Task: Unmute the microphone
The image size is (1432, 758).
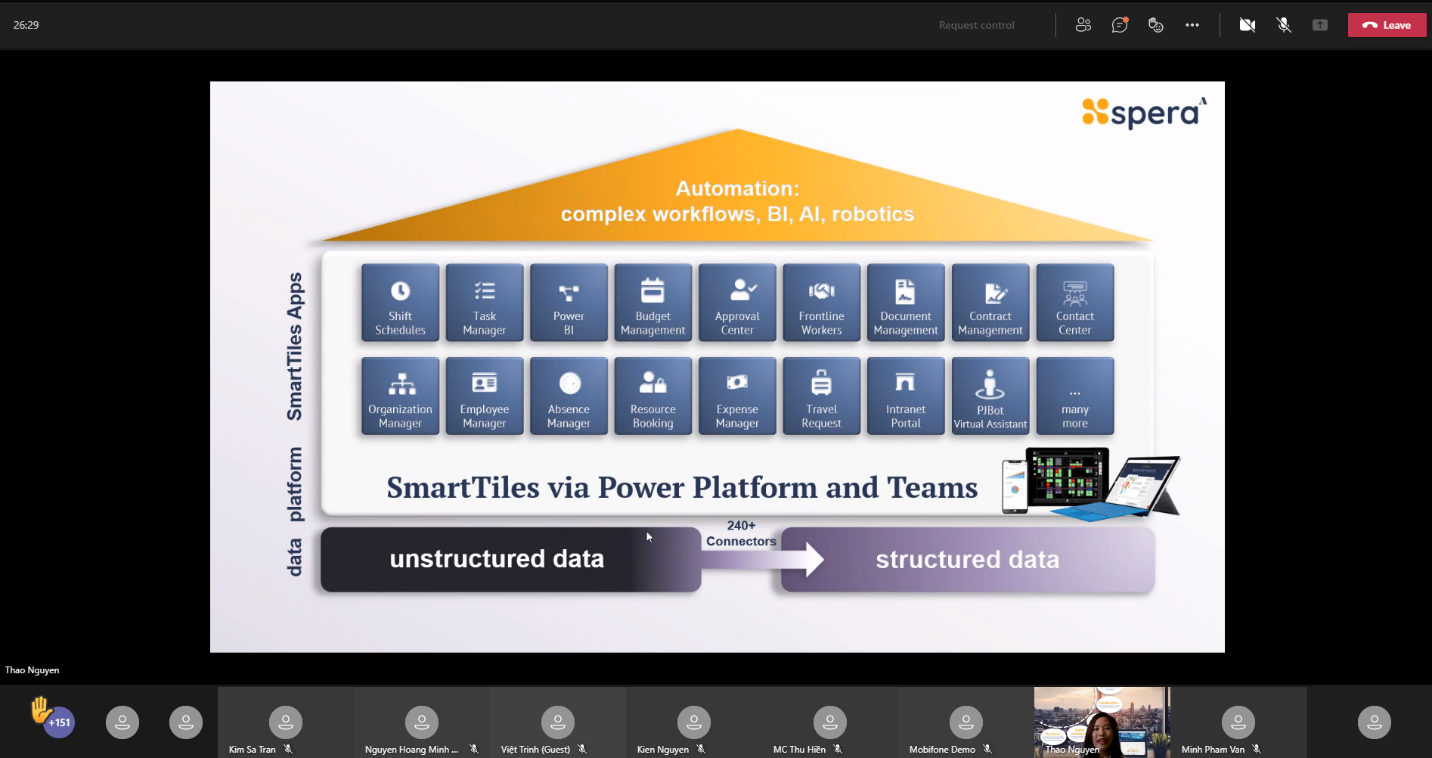Action: [1284, 25]
